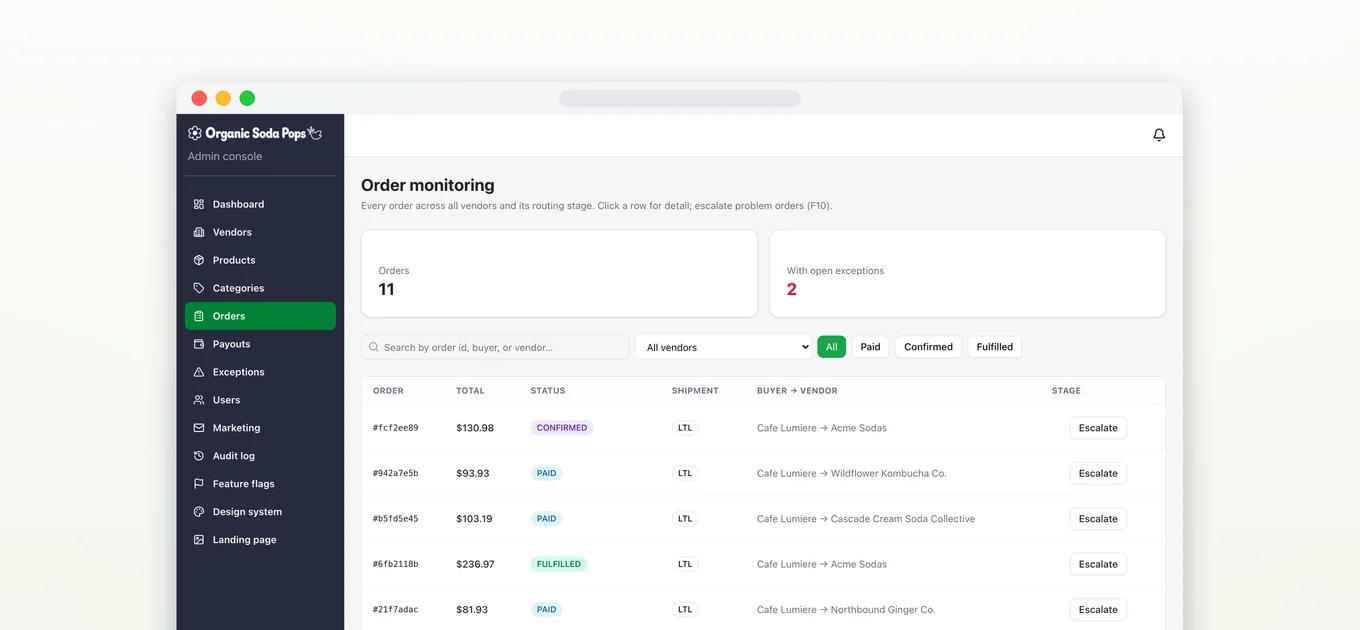The image size is (1360, 630).
Task: Filter orders by Paid status
Action: [870, 347]
